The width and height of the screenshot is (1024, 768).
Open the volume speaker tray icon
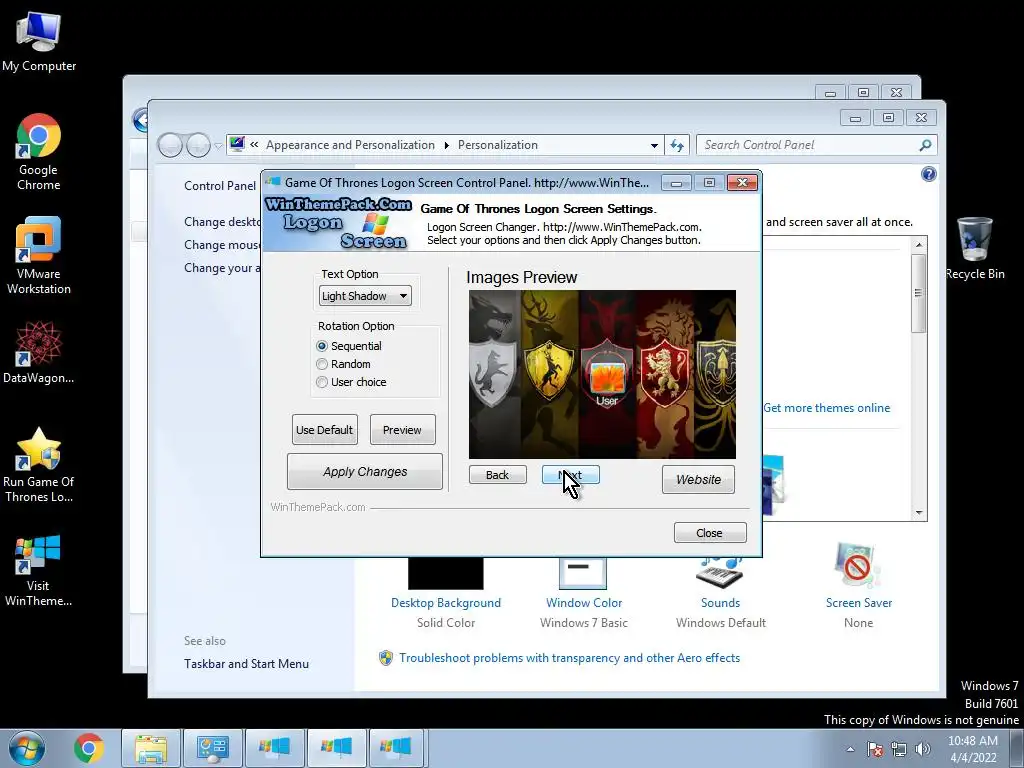coord(922,749)
